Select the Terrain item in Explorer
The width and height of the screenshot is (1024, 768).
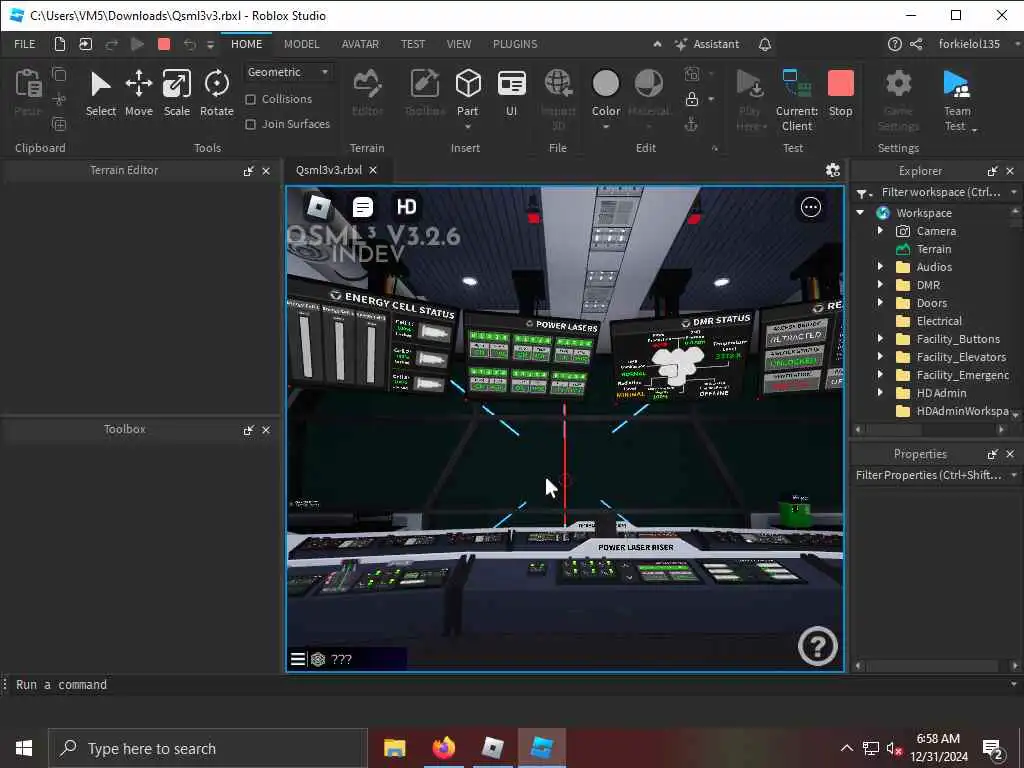click(x=934, y=249)
